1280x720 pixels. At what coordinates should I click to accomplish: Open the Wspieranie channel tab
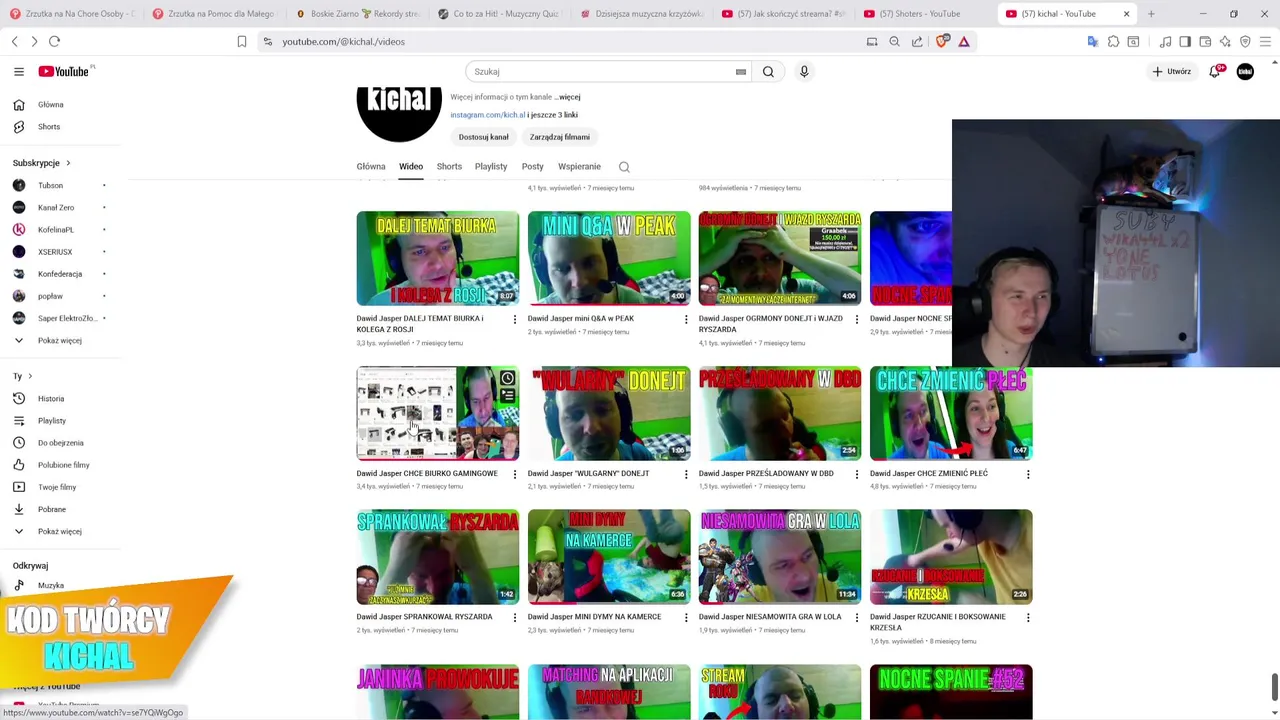(x=580, y=167)
